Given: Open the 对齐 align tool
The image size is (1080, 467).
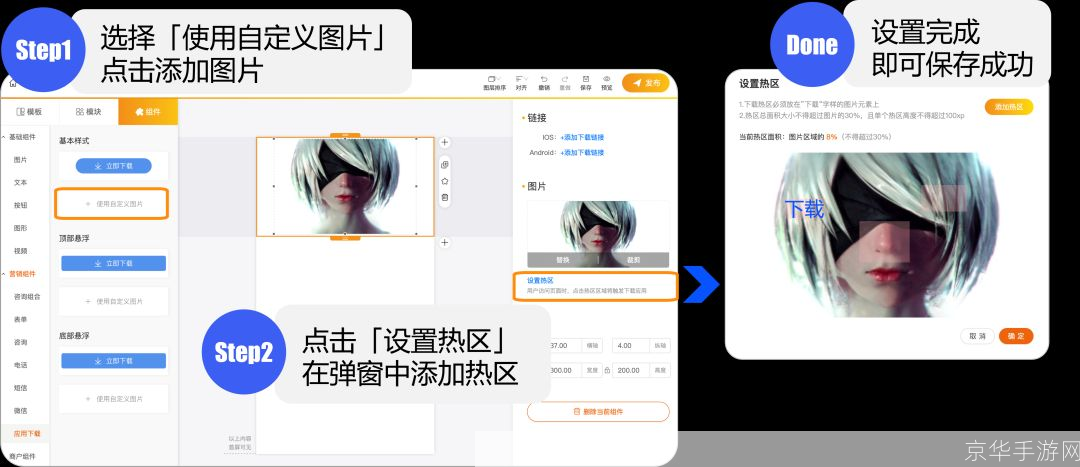Looking at the screenshot, I should (x=521, y=83).
